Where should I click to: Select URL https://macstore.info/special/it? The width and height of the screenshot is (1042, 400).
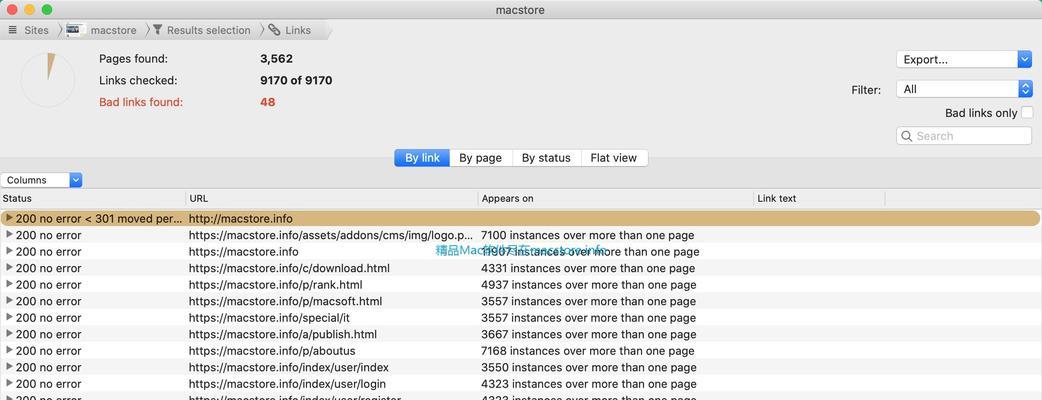(270, 318)
